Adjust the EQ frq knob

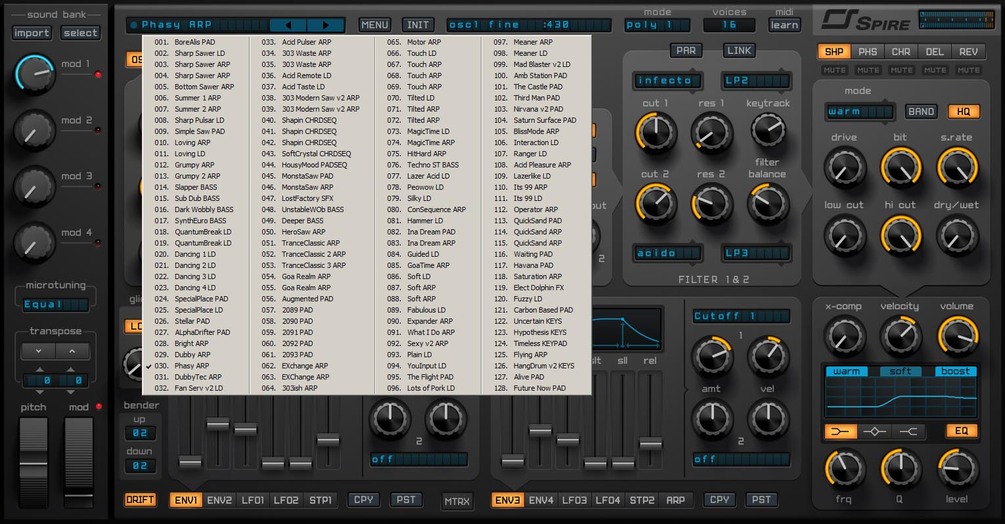[844, 468]
